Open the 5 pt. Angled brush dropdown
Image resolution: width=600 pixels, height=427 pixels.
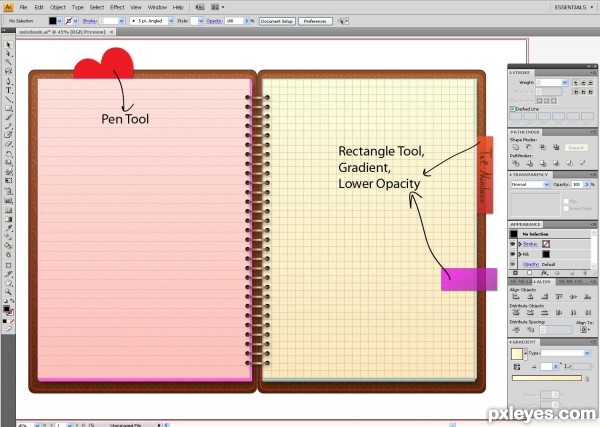(171, 21)
